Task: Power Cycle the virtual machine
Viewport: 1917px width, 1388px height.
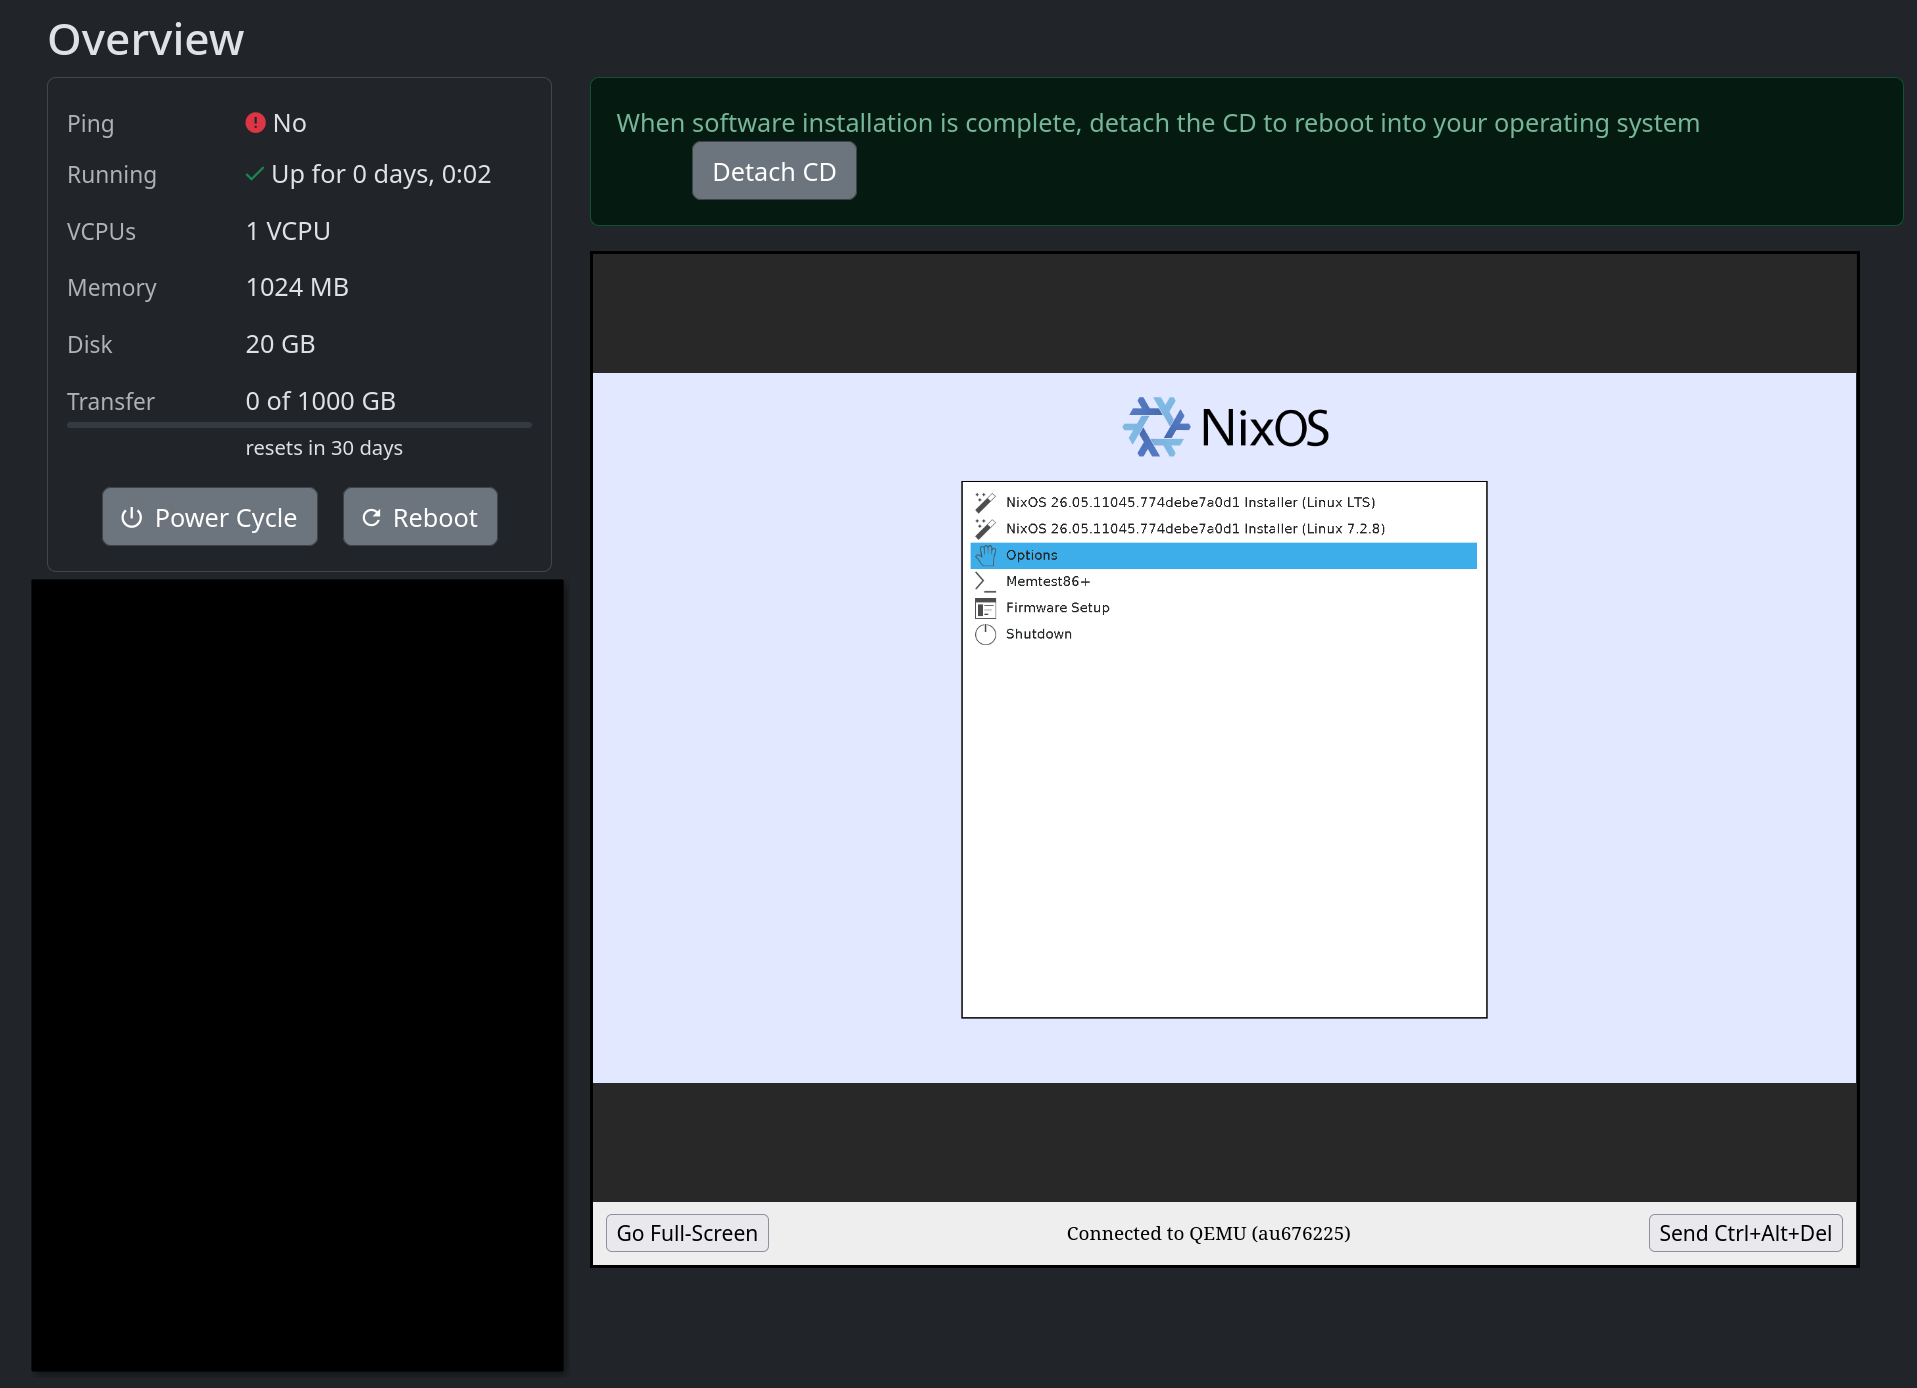Action: 210,517
